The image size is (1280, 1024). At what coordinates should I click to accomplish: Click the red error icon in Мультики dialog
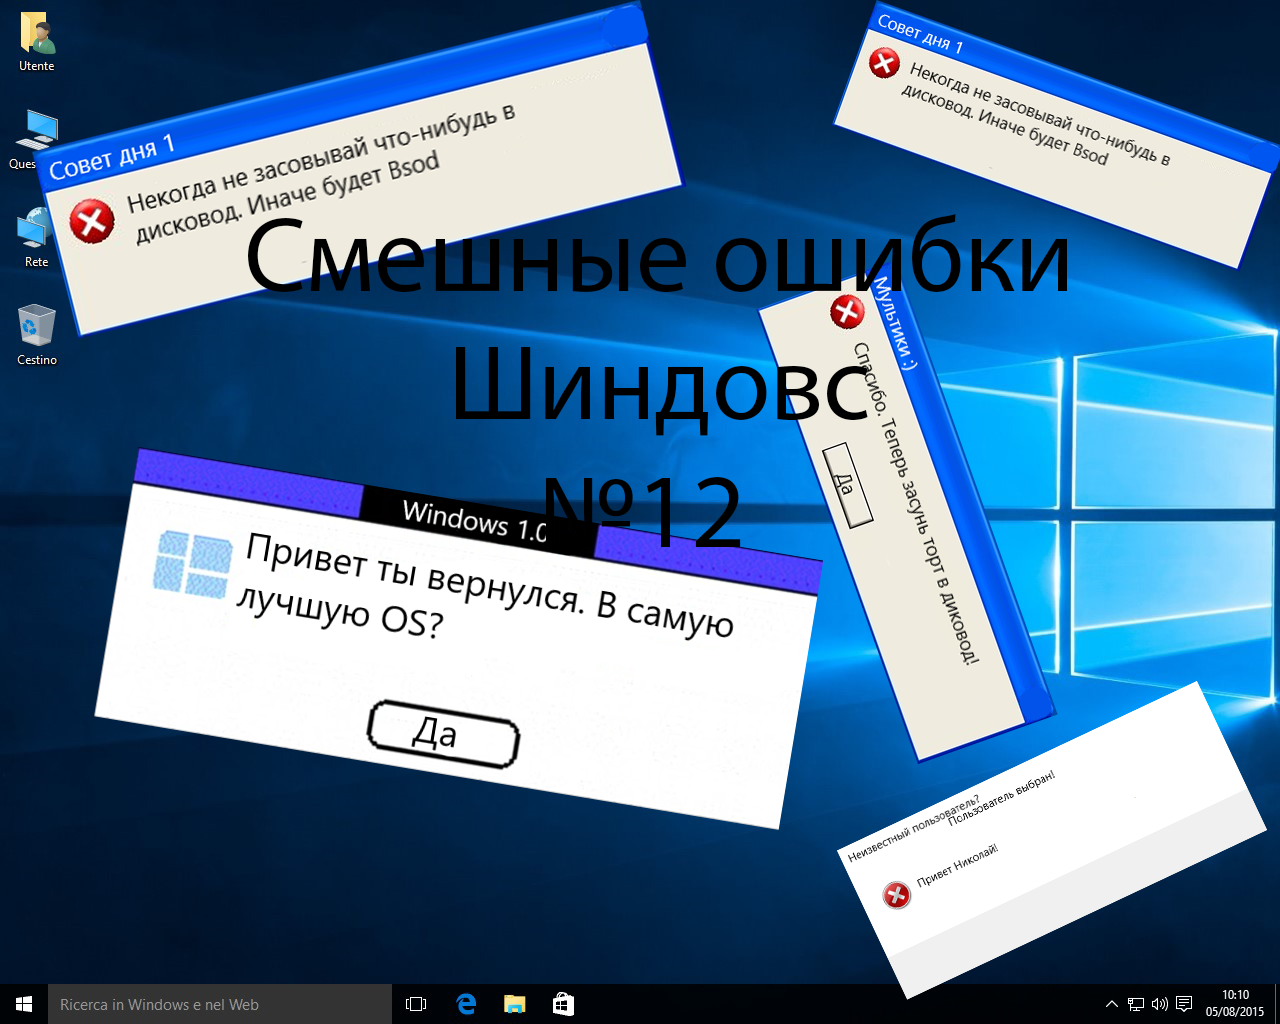point(847,312)
